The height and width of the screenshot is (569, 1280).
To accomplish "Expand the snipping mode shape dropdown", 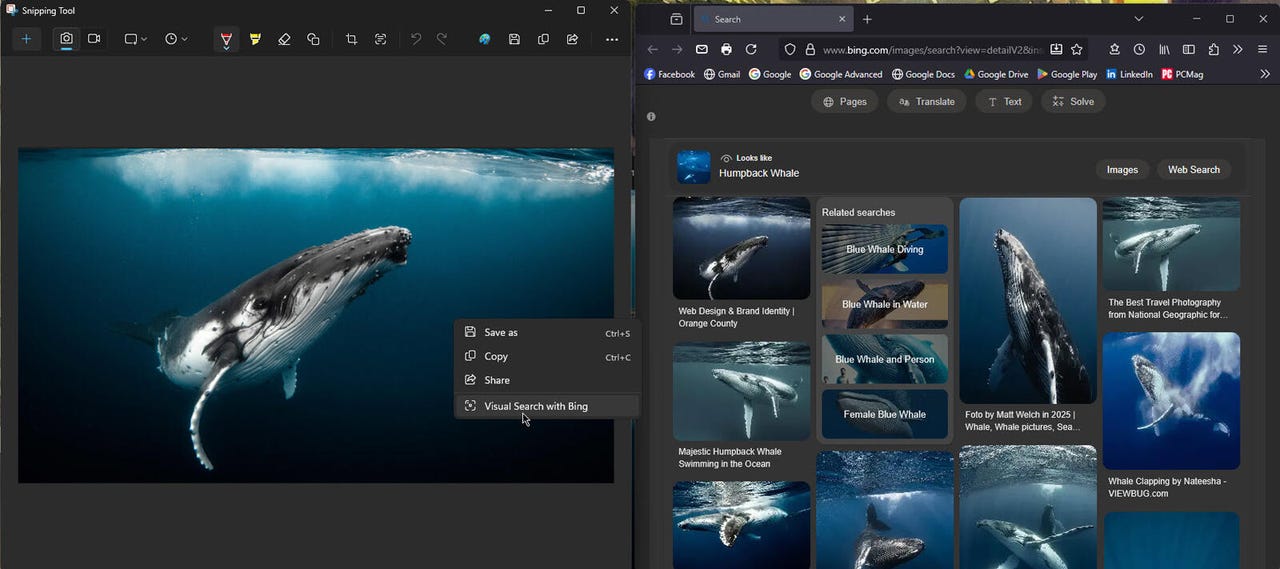I will (135, 39).
